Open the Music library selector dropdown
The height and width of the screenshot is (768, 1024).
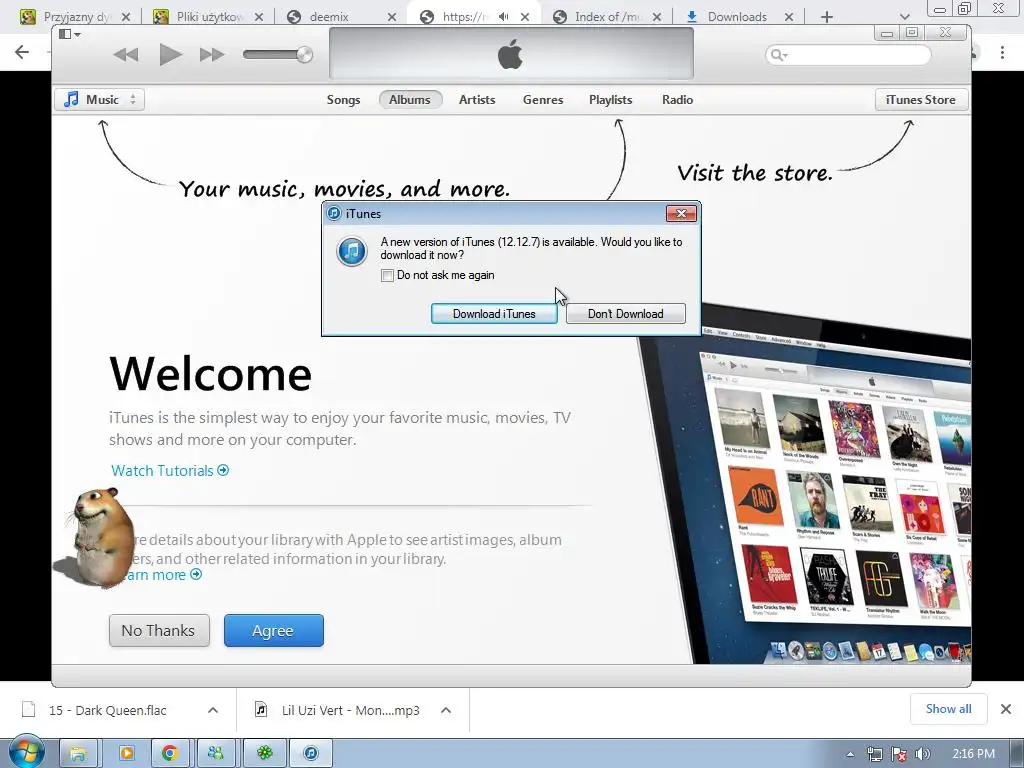tap(100, 100)
